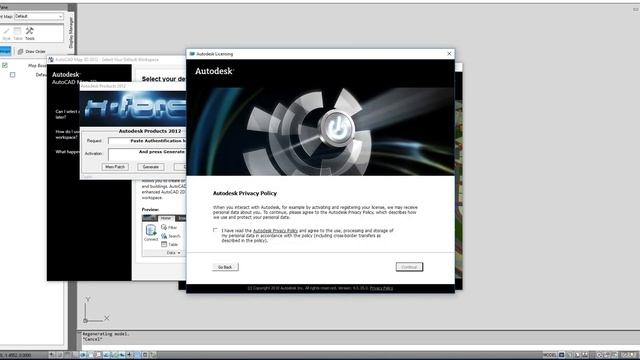640x360 pixels.
Task: Click the 'What happens' help question in the workspace dialog
Action: [67, 152]
